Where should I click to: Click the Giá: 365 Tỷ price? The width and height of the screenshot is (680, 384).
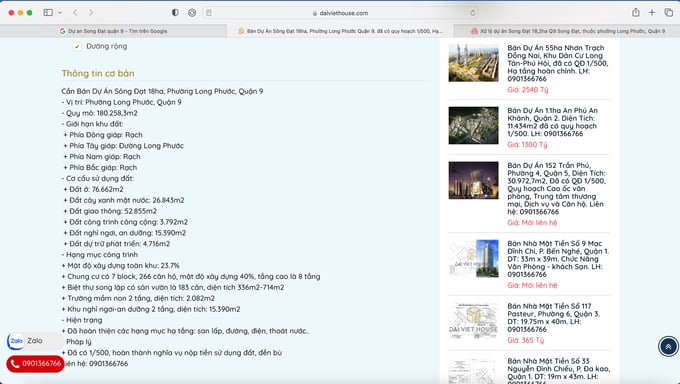525,340
